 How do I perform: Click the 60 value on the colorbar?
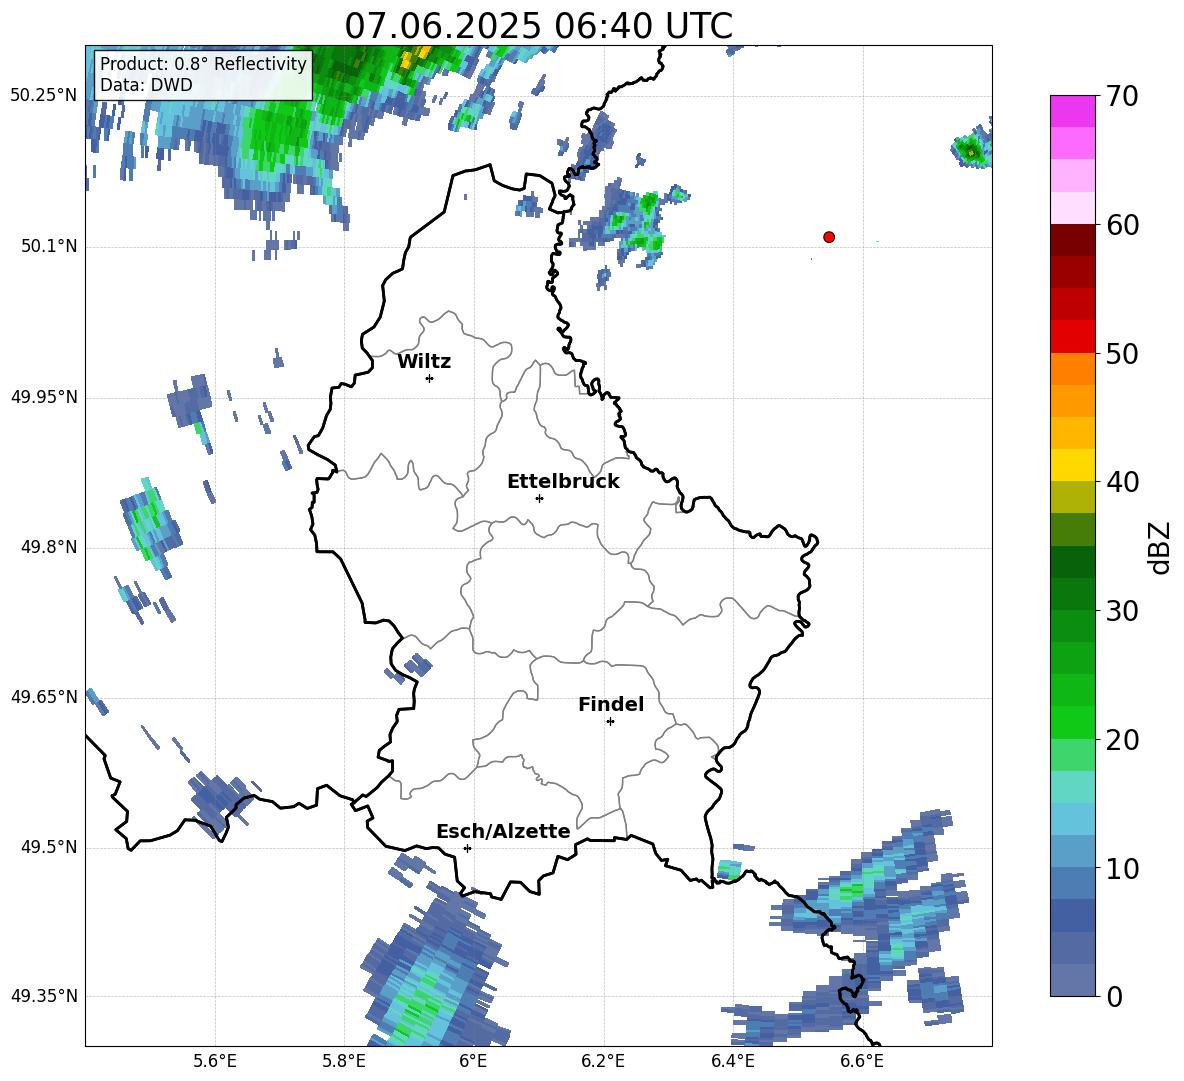pos(1122,225)
